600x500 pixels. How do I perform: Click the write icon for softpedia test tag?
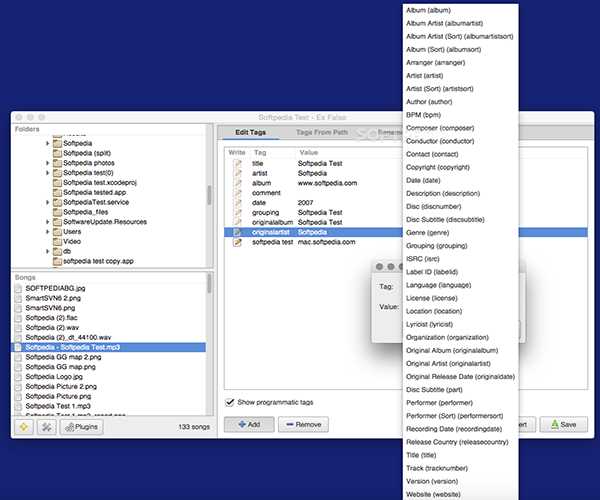click(237, 242)
